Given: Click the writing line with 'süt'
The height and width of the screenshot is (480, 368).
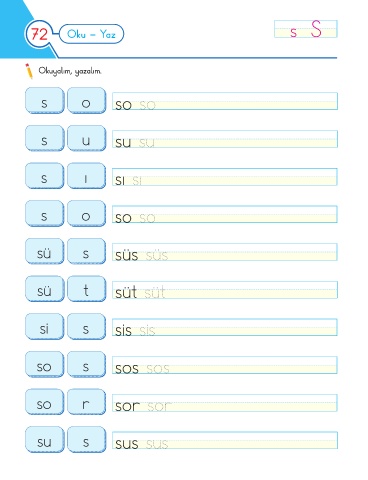Looking at the screenshot, I should [x=225, y=290].
